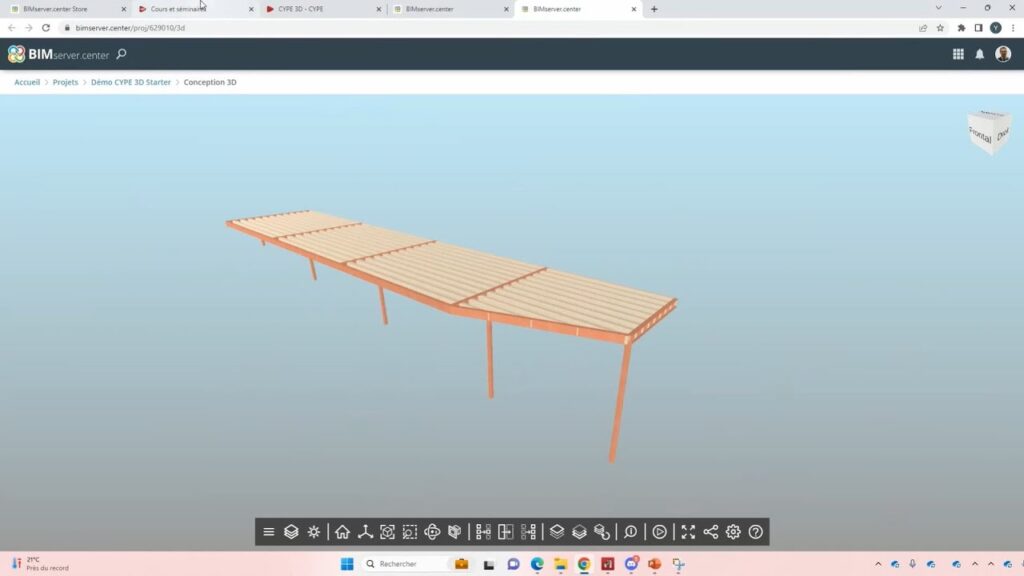Click the play animation button
Image resolution: width=1024 pixels, height=576 pixels.
tap(660, 532)
